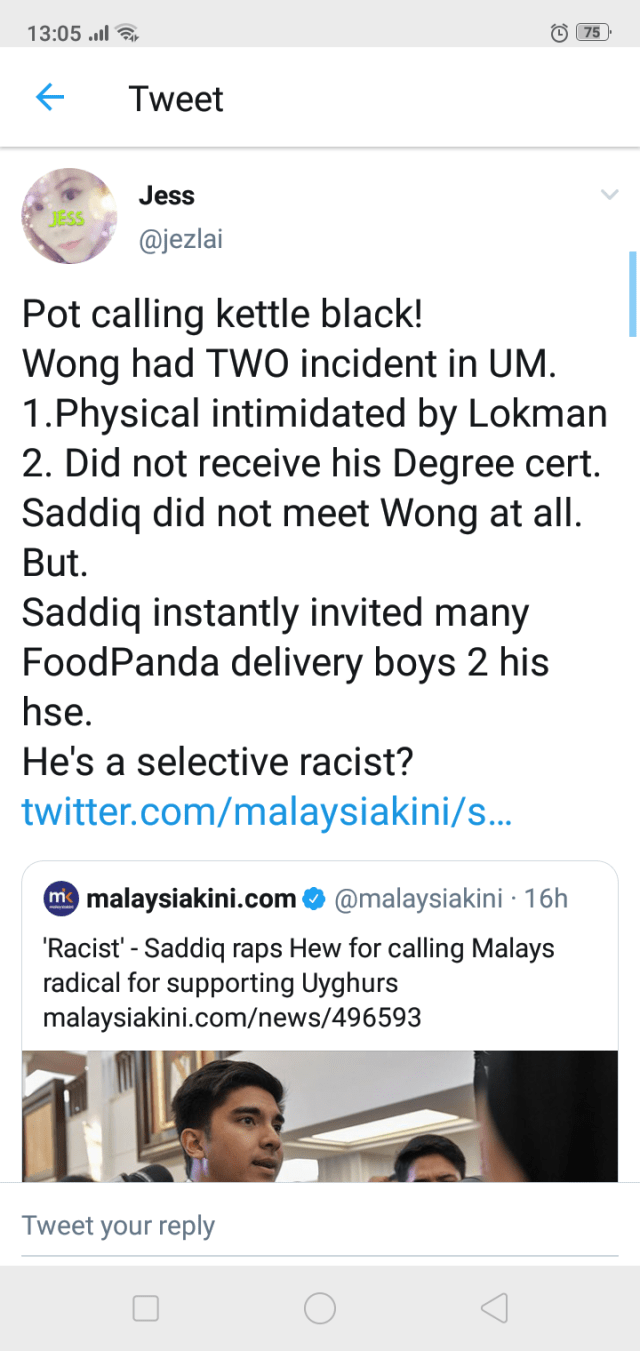The height and width of the screenshot is (1351, 640).
Task: Tap the malaysiakini logo icon
Action: coord(61,898)
